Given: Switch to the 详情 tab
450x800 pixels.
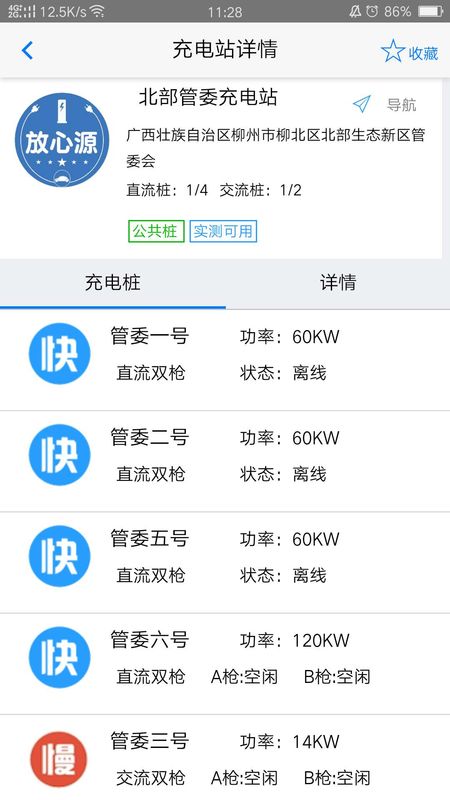Looking at the screenshot, I should pyautogui.click(x=338, y=283).
